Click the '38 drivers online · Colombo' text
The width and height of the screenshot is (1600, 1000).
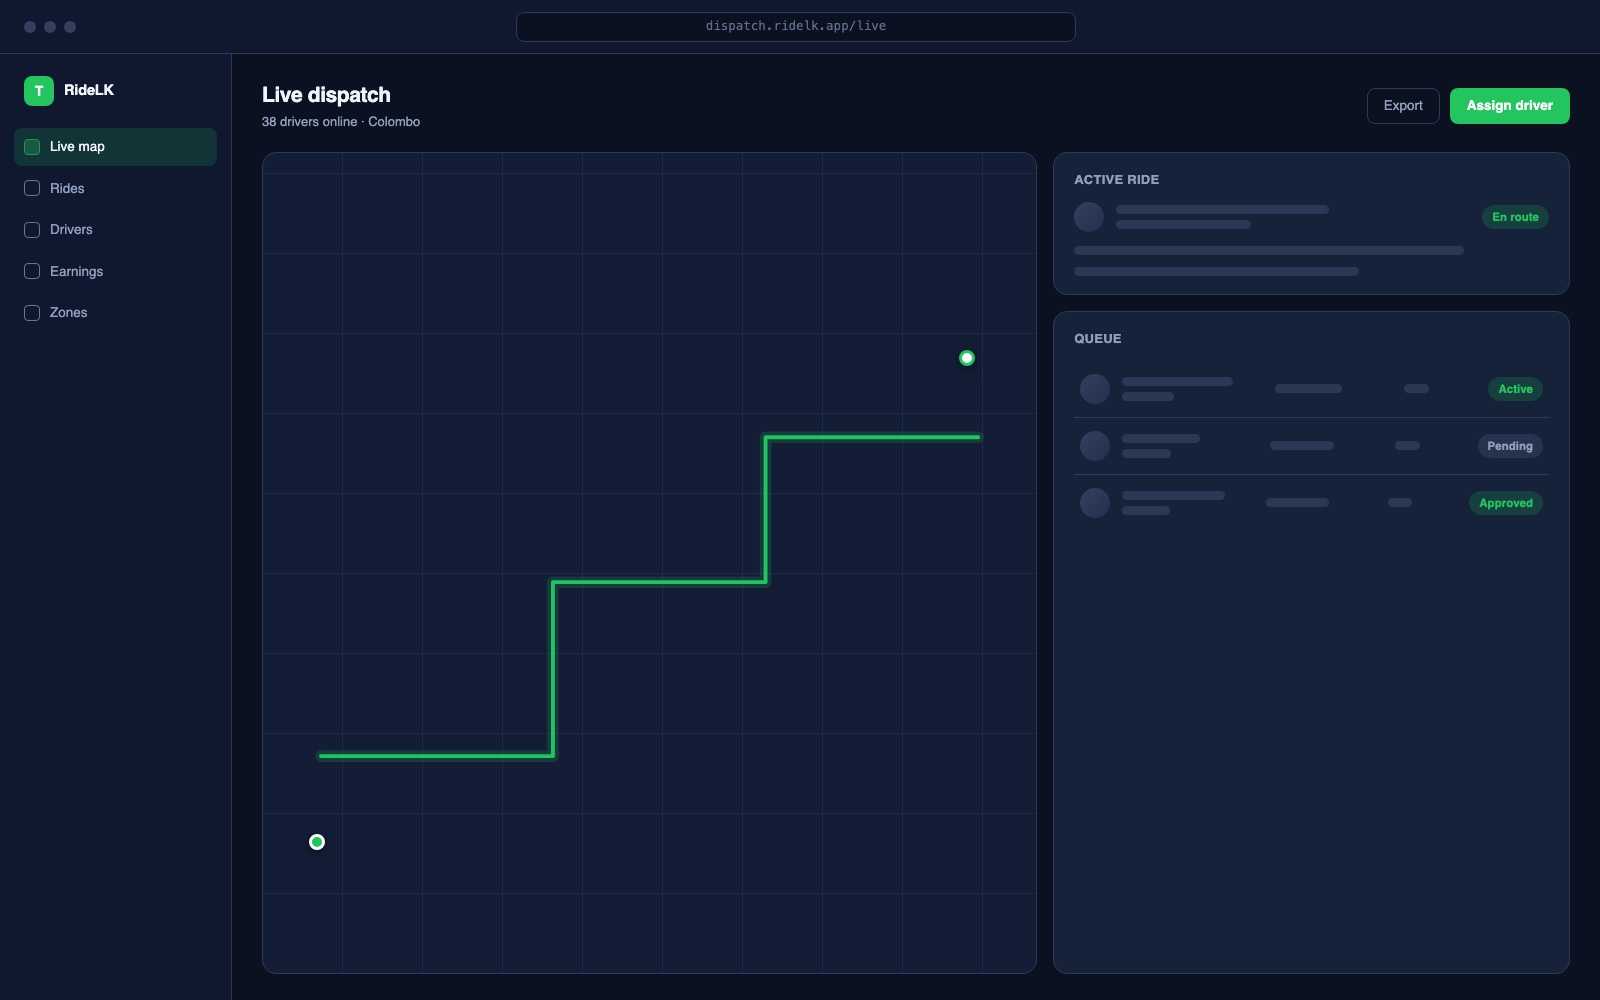[341, 122]
